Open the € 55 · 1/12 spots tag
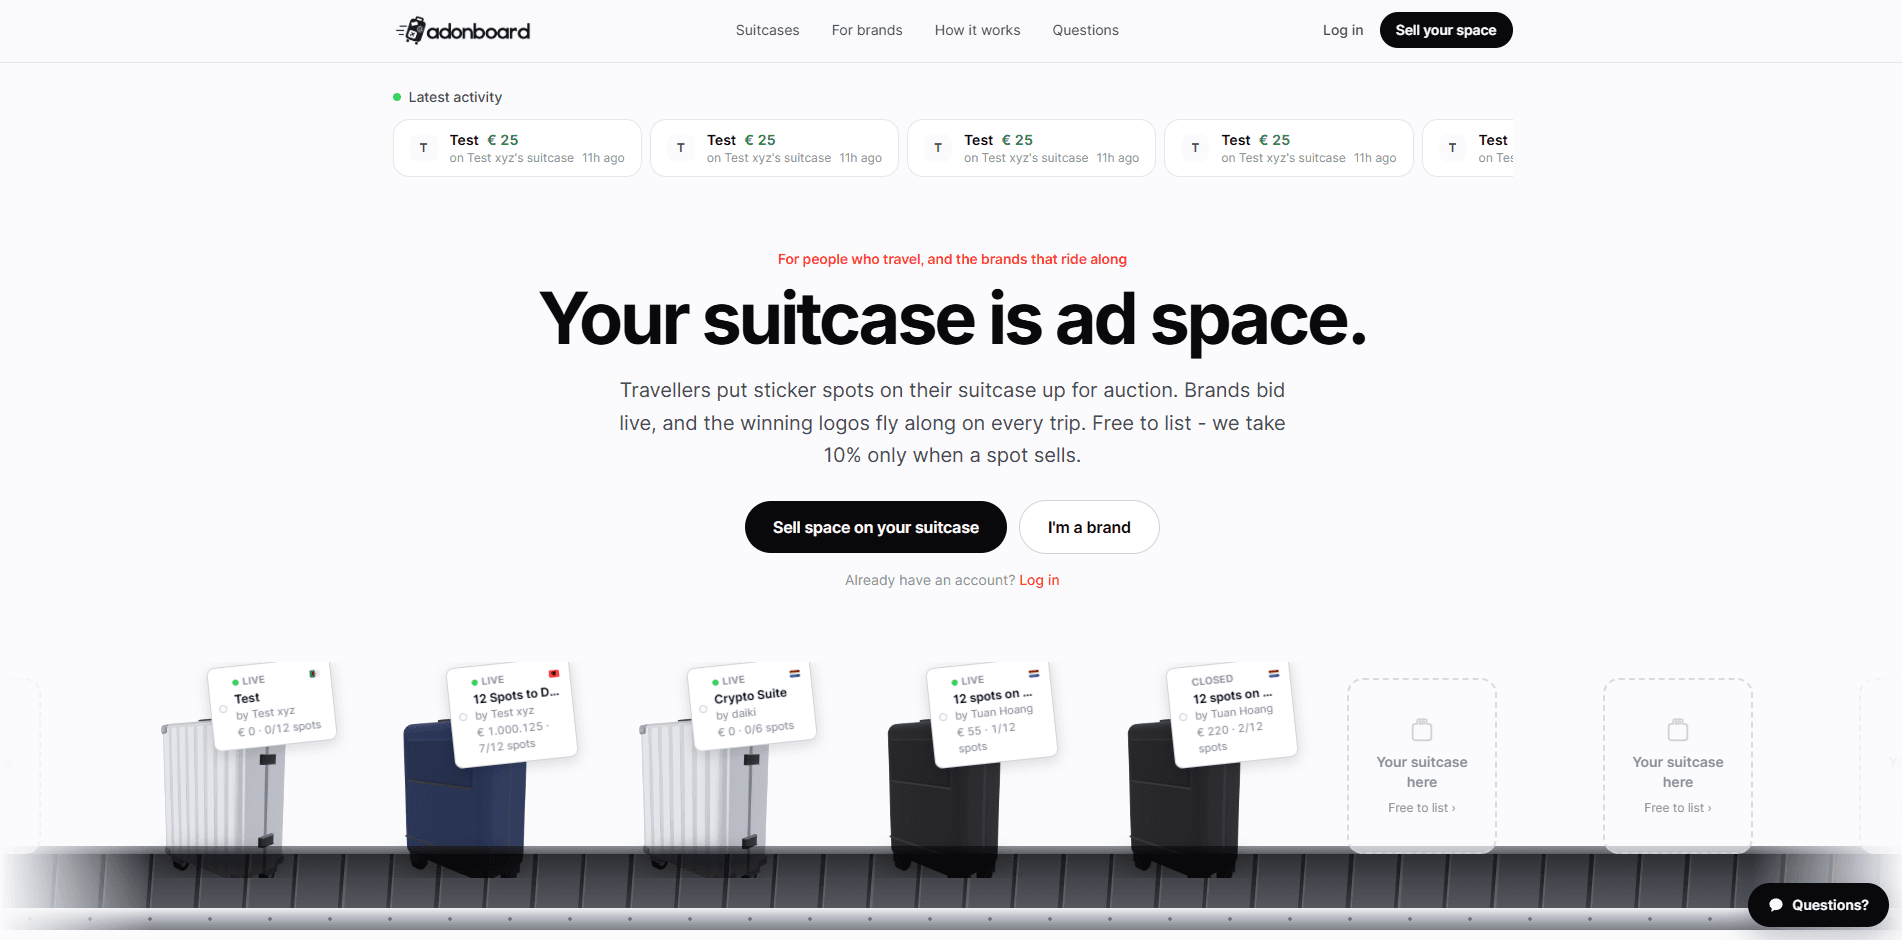 992,714
